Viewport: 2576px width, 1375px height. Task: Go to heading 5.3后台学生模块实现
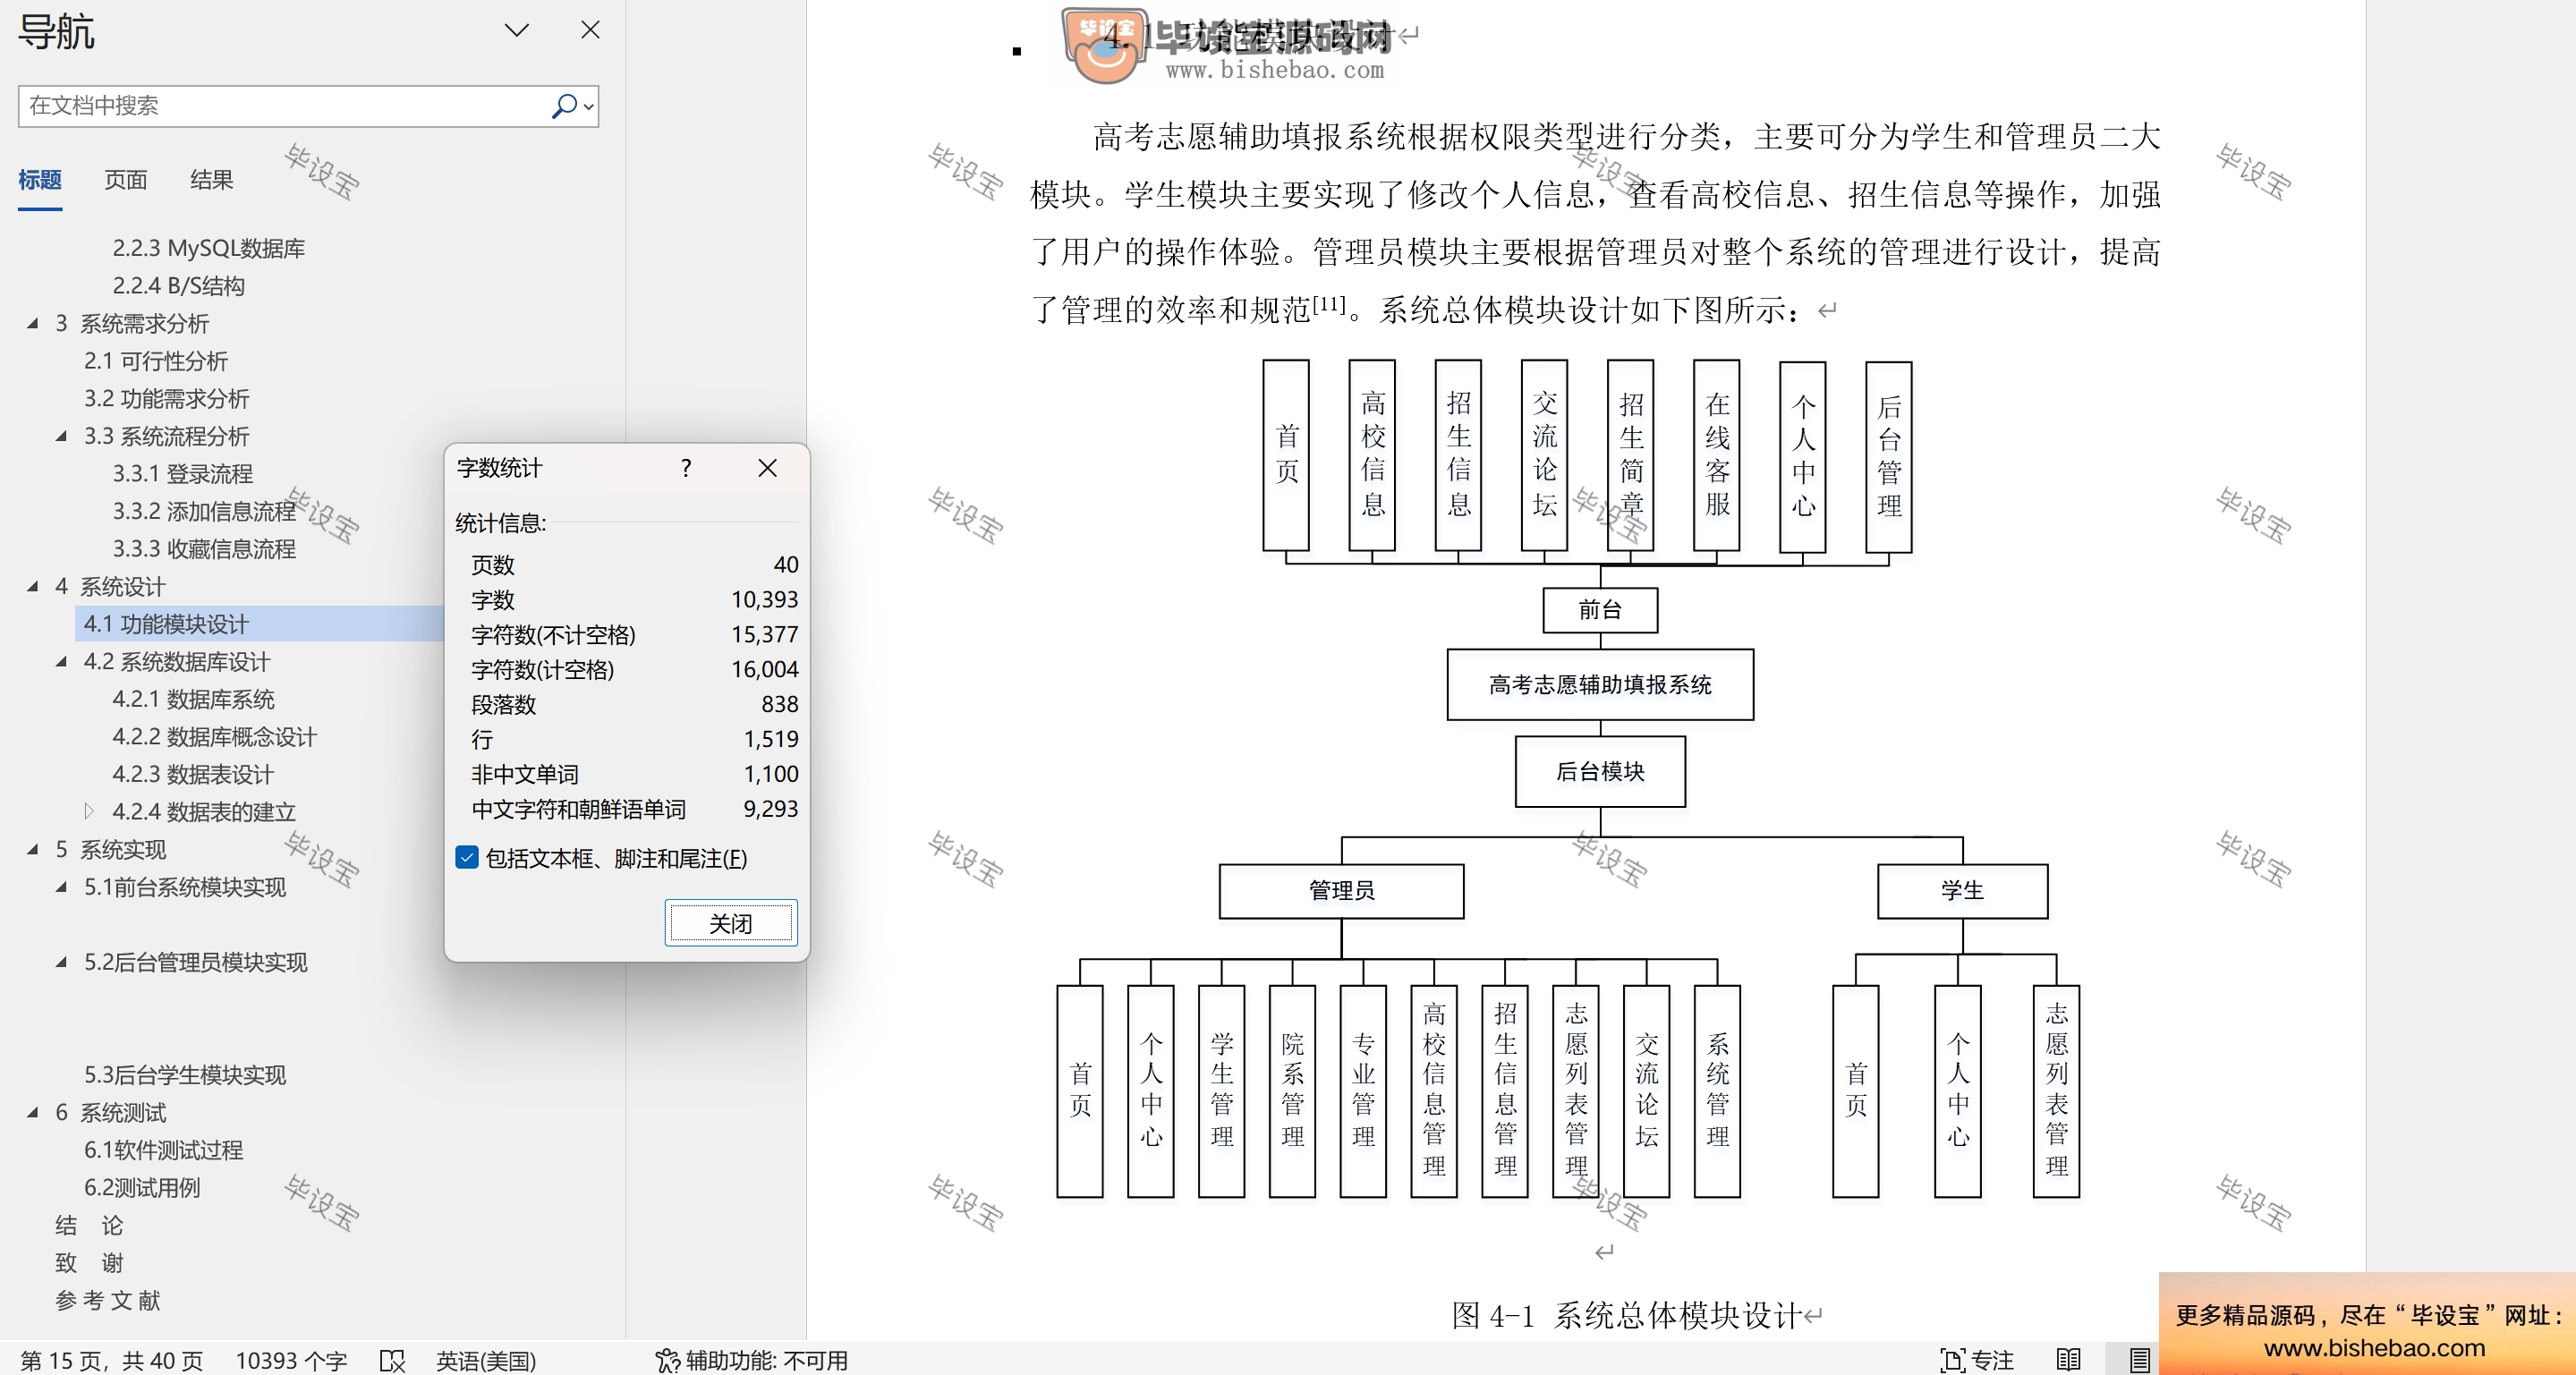185,1075
